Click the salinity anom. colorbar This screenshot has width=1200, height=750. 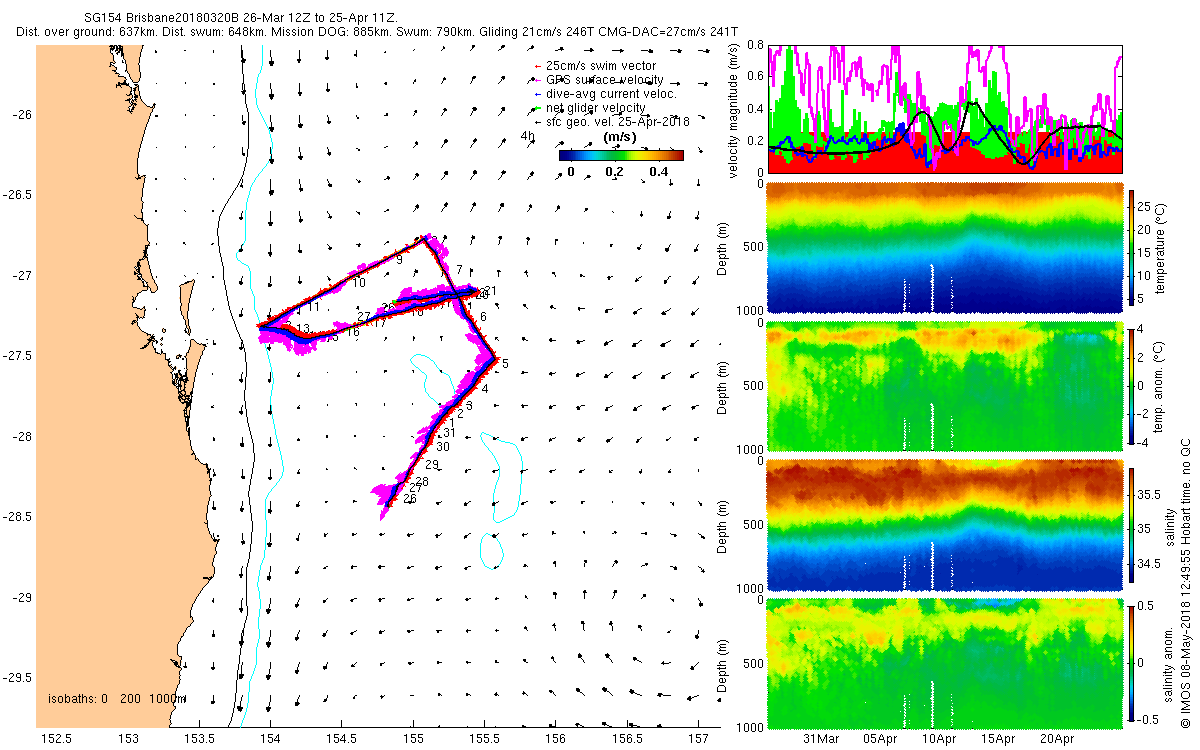coord(1131,662)
